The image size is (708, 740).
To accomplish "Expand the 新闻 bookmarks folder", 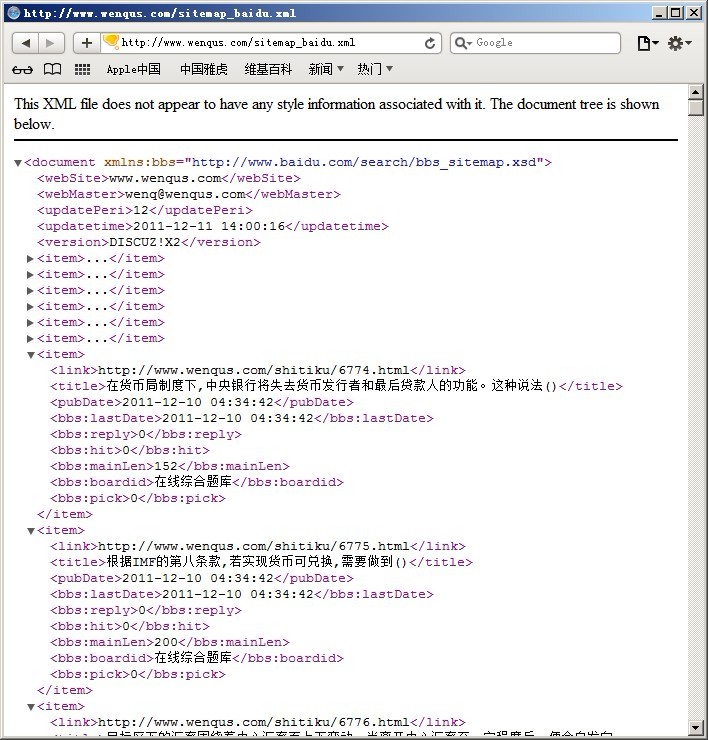I will pyautogui.click(x=326, y=69).
